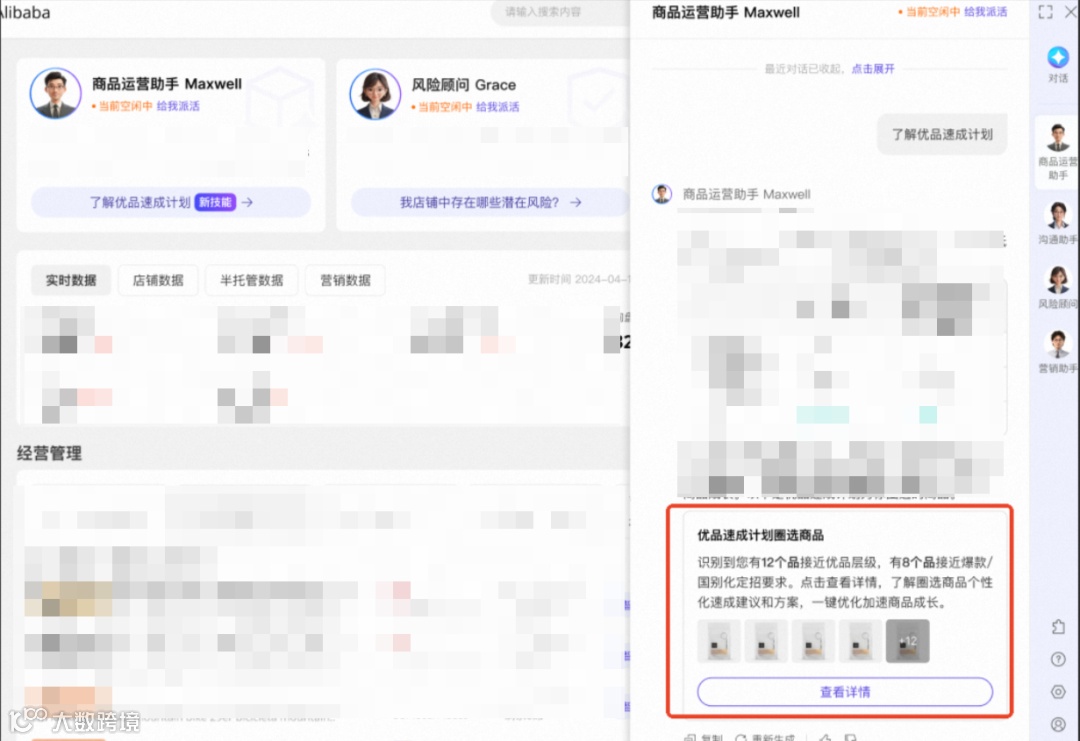The height and width of the screenshot is (741, 1080).
Task: Click 风险顾问 Grace card title
Action: tap(464, 85)
